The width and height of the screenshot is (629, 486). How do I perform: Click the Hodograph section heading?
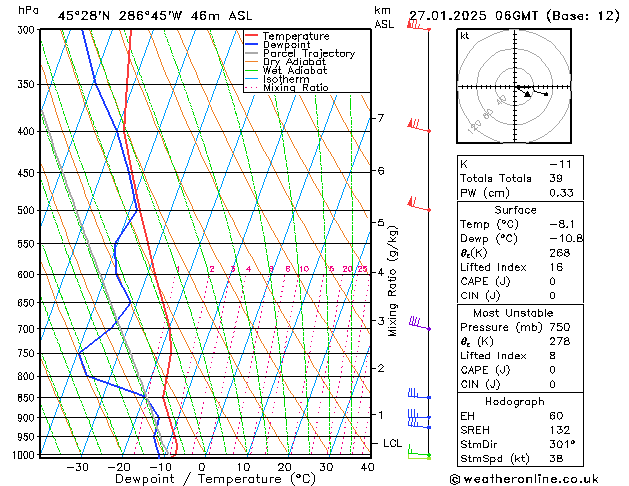515,401
